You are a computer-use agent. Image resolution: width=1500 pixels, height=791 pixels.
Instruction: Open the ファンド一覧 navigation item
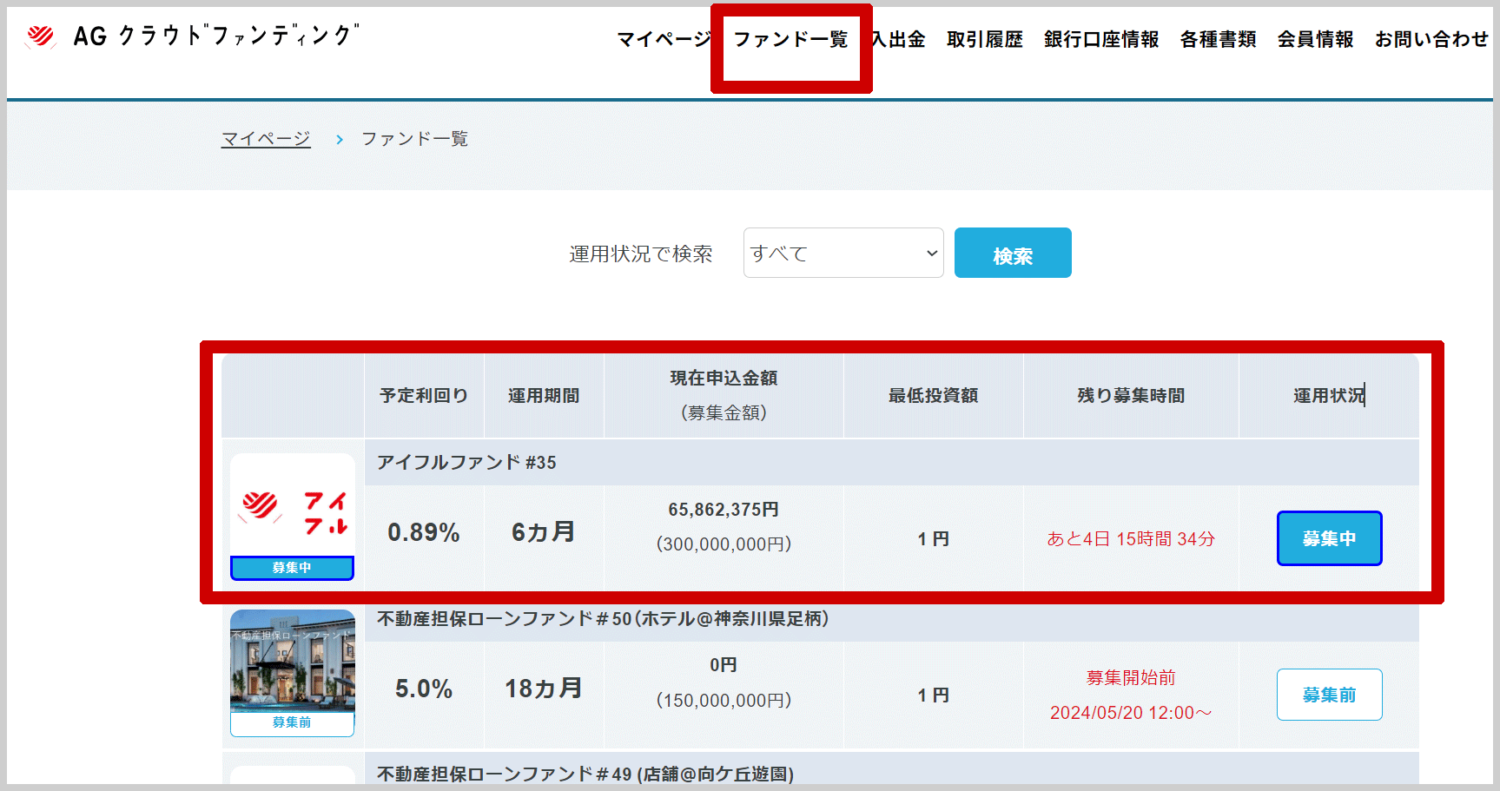[790, 40]
